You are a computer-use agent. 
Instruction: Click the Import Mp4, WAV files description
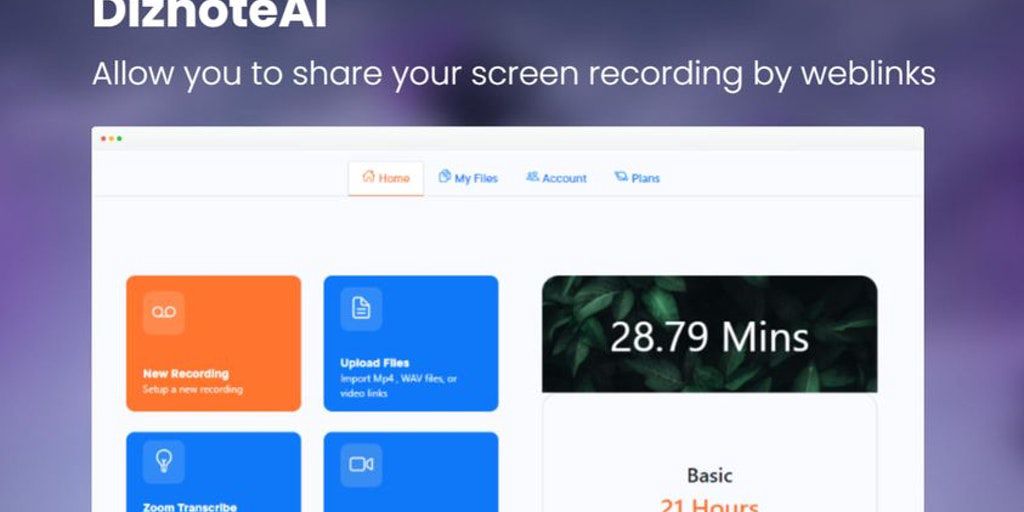coord(398,386)
